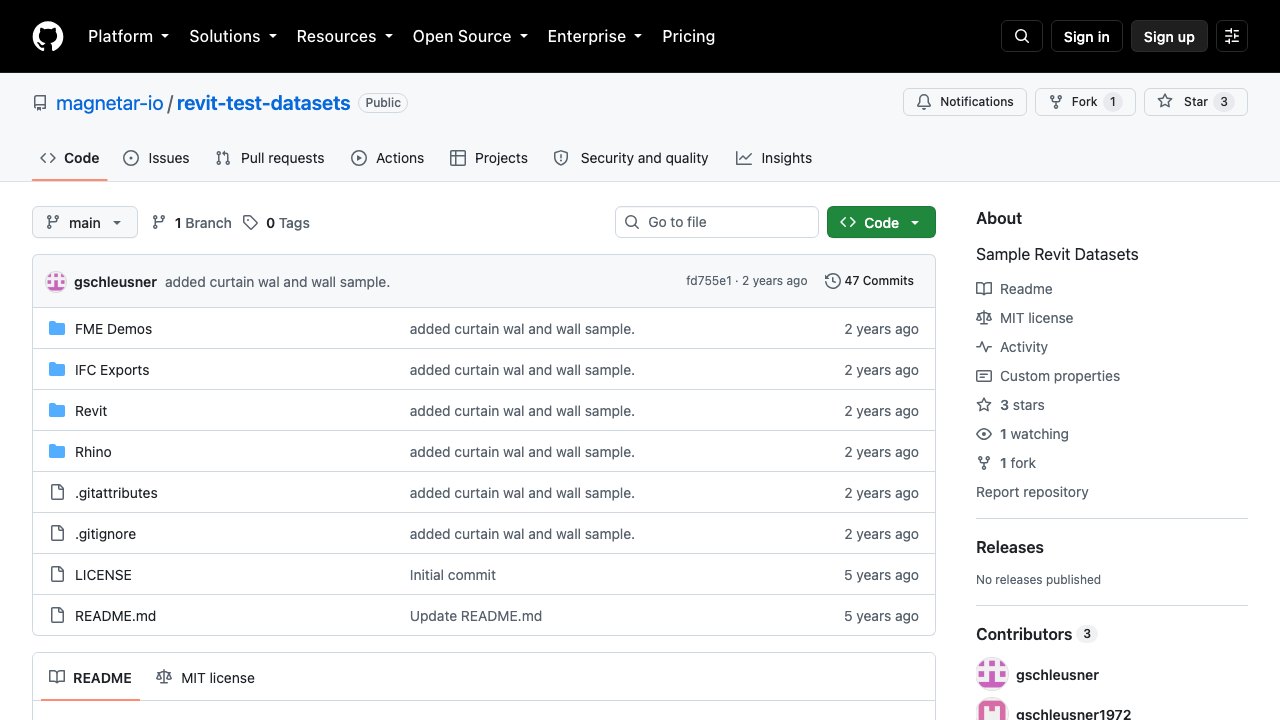Open the FME Demos folder name
Image resolution: width=1280 pixels, height=720 pixels.
coord(114,329)
